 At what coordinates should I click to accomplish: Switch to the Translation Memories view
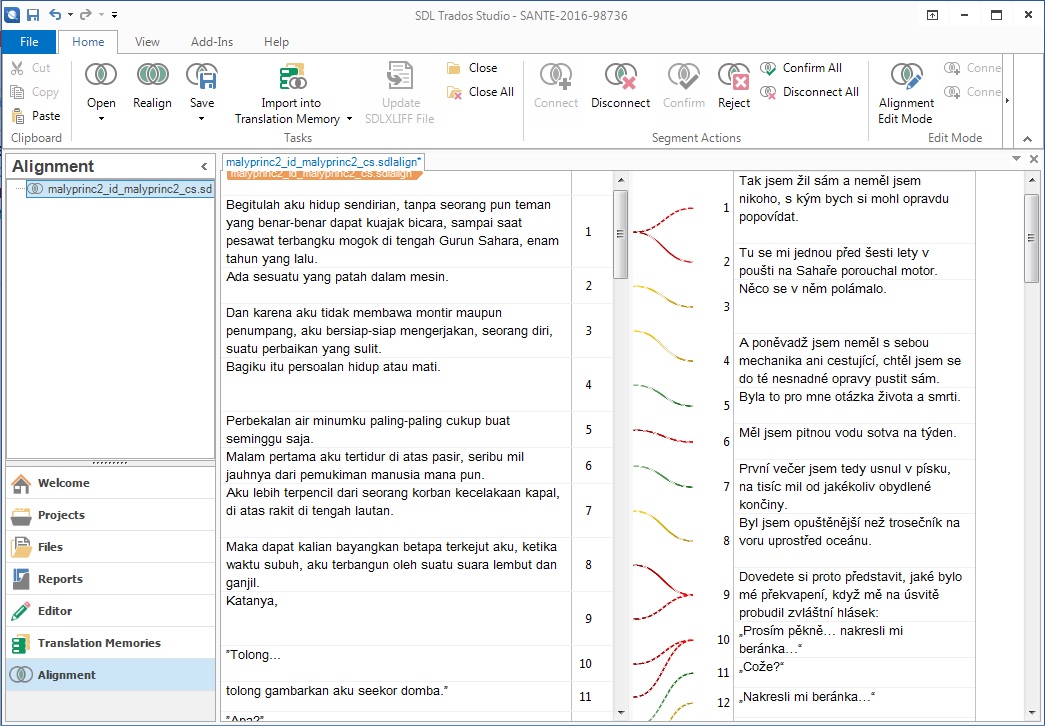pos(111,643)
